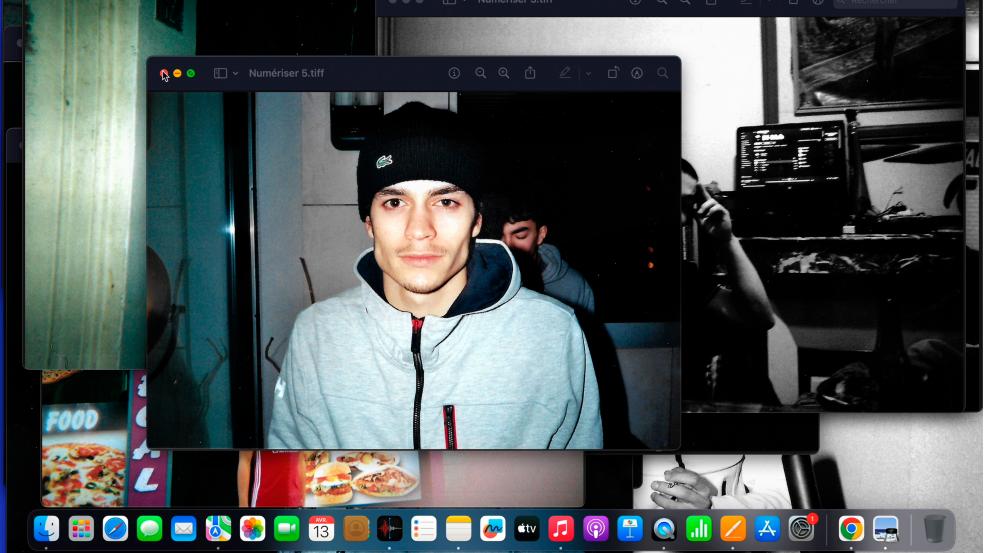
Task: Open Podcasts from the Dock
Action: coord(596,529)
